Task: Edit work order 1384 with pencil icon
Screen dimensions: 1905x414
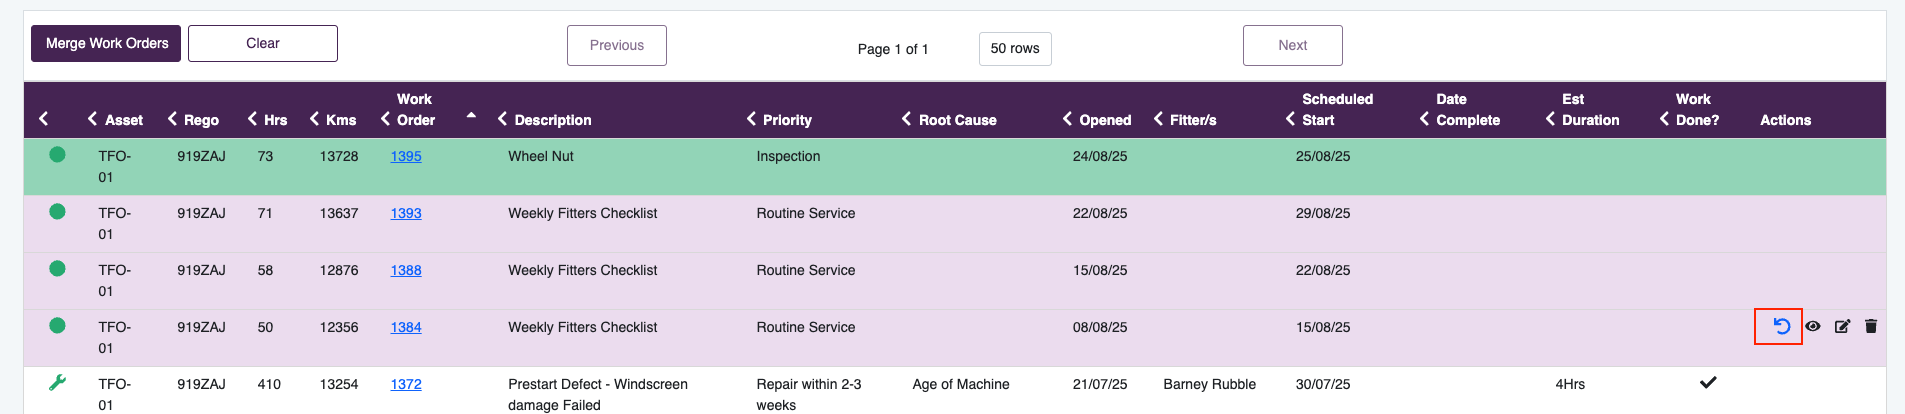Action: (x=1842, y=326)
